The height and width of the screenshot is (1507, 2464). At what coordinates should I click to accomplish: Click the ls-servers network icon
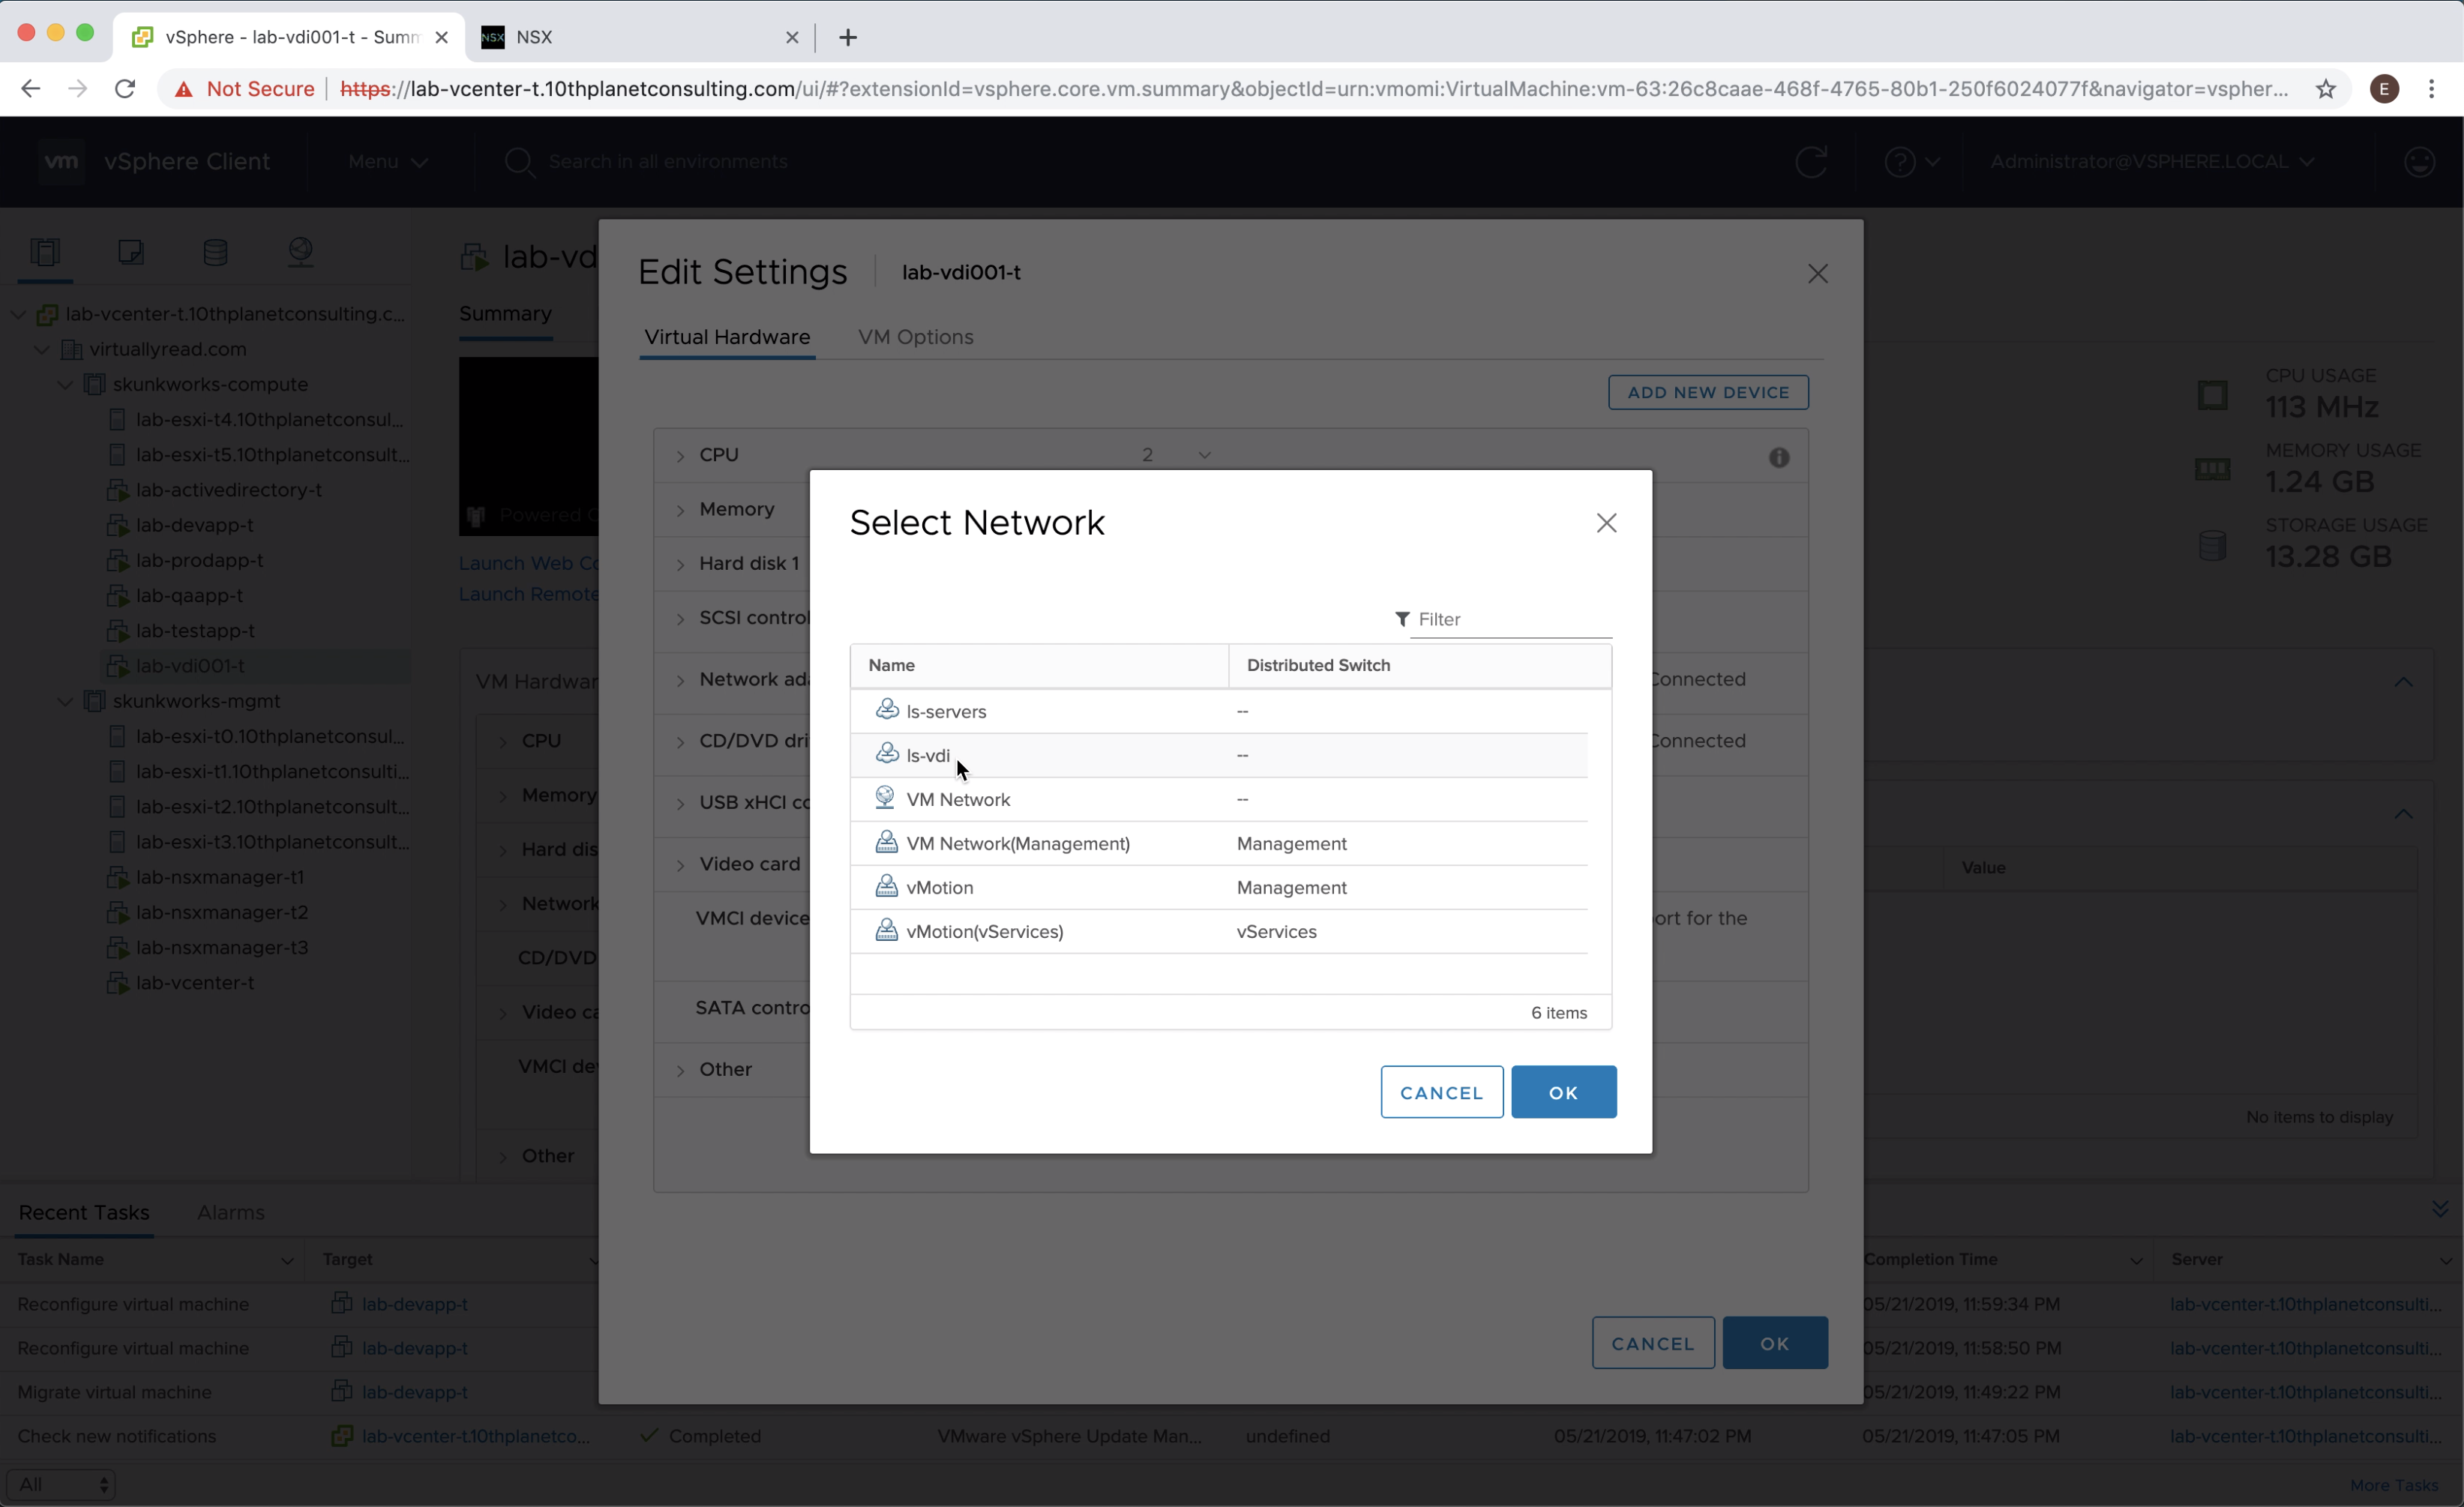886,710
